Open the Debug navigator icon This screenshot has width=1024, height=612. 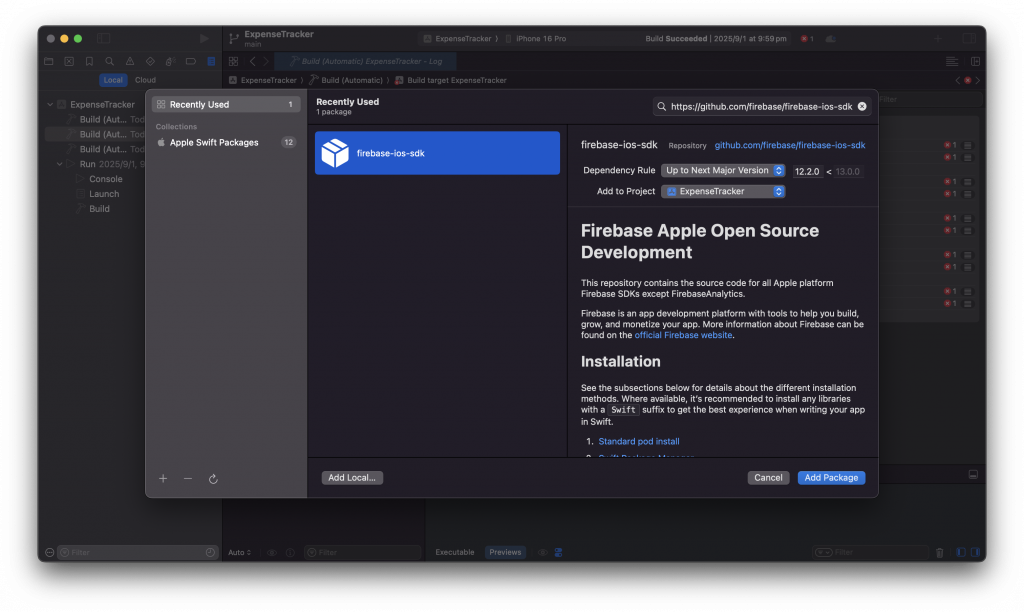point(170,61)
